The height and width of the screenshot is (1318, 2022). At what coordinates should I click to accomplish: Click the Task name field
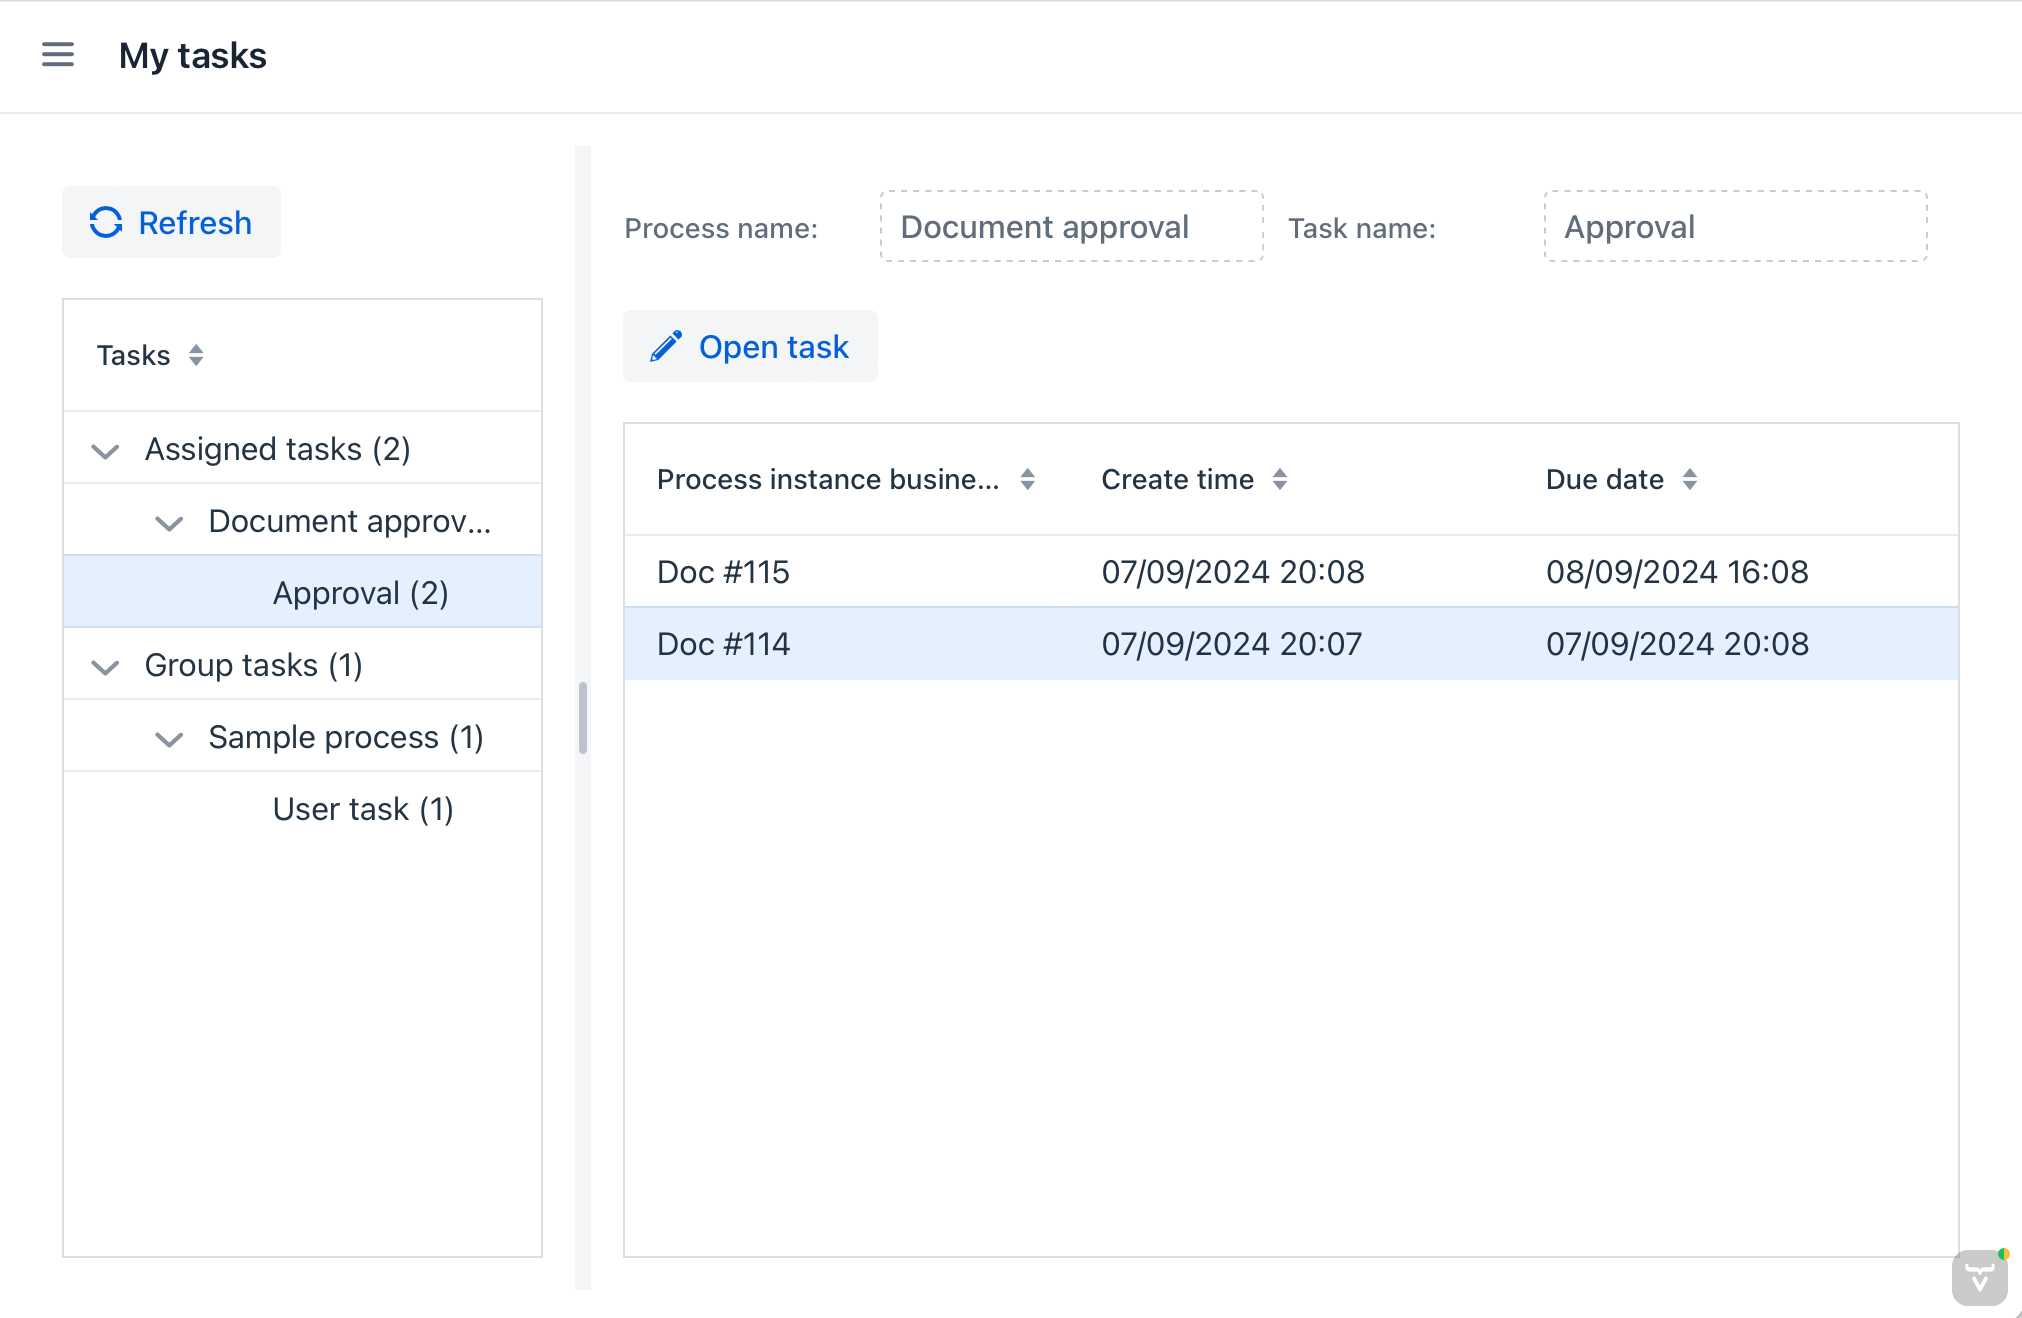[x=1735, y=227]
